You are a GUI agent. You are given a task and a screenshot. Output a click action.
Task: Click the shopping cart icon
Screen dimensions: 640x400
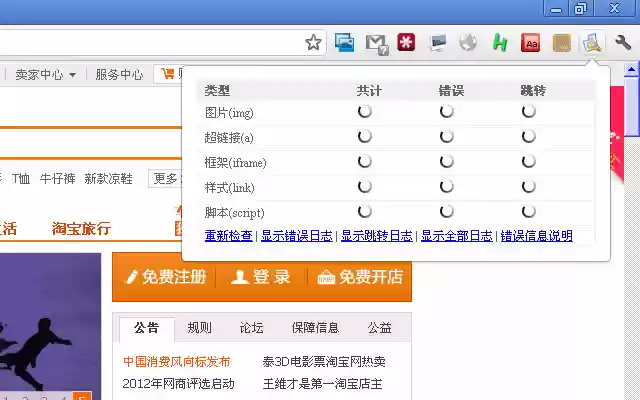coord(168,74)
